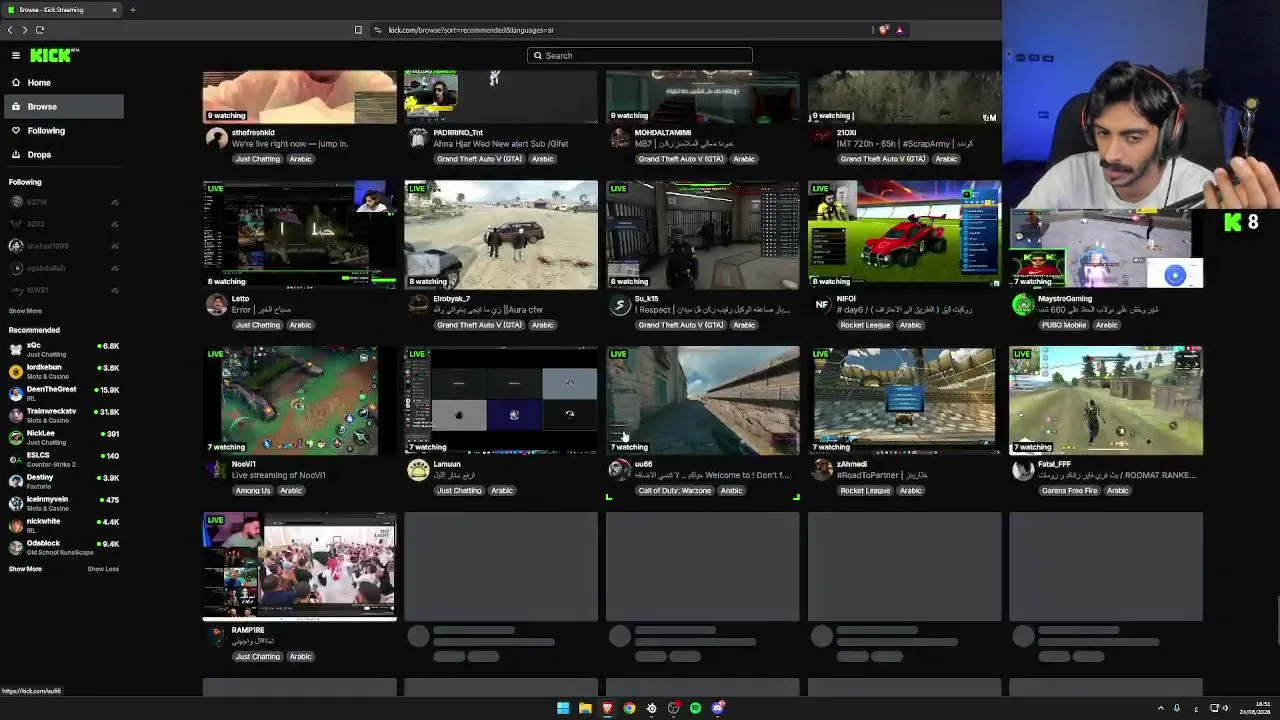The height and width of the screenshot is (720, 1280).
Task: Show hidden system tray icons
Action: click(x=1160, y=708)
